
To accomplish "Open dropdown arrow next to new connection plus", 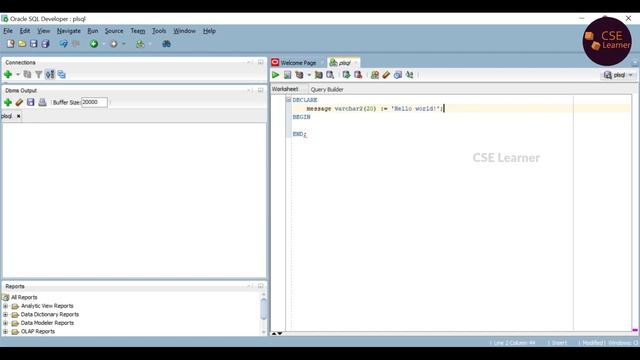I will pos(18,74).
